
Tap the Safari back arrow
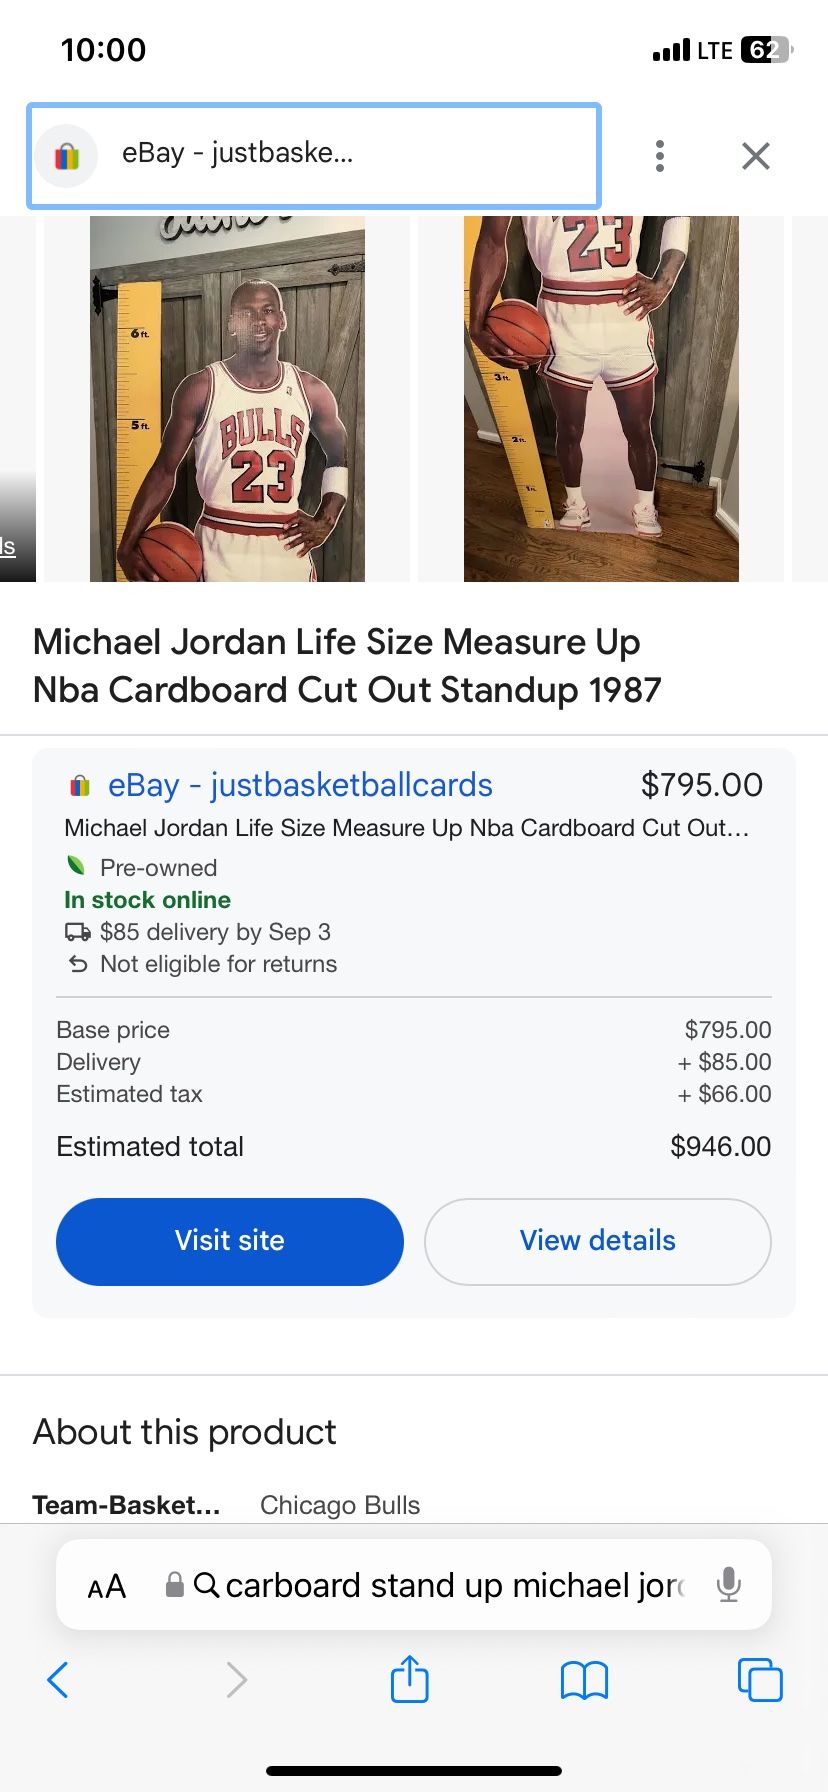tap(58, 1680)
